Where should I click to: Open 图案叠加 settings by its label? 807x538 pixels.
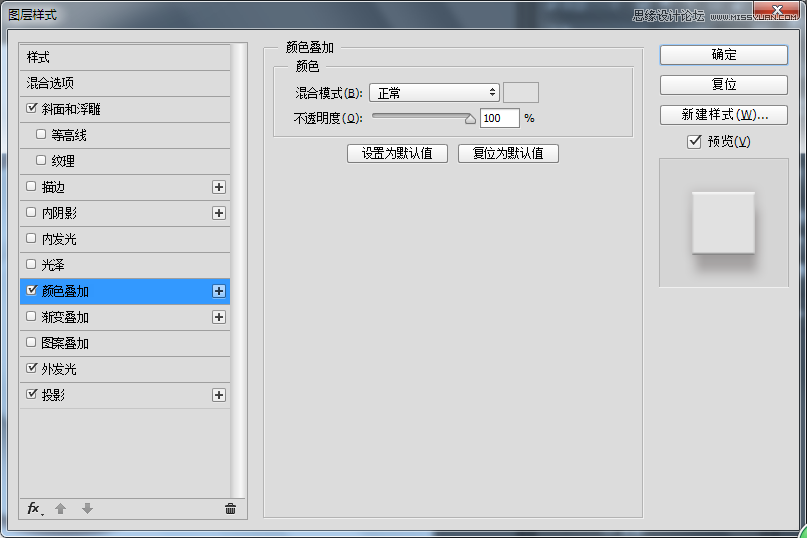(x=65, y=343)
